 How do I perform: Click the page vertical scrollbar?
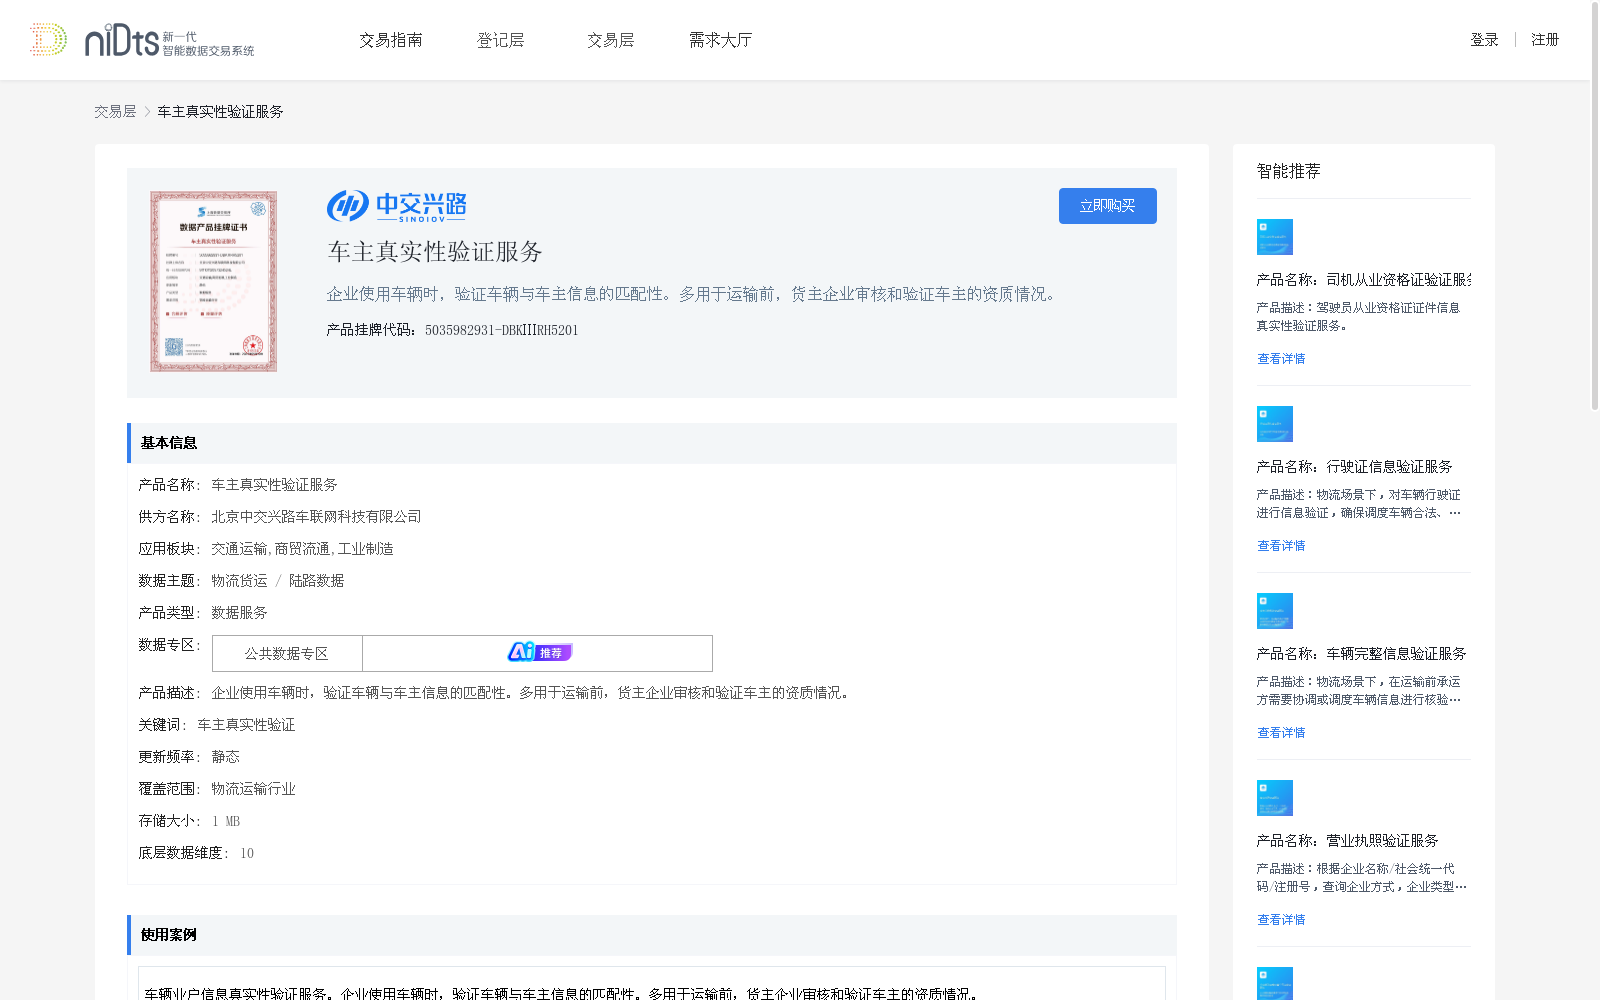(x=1594, y=205)
